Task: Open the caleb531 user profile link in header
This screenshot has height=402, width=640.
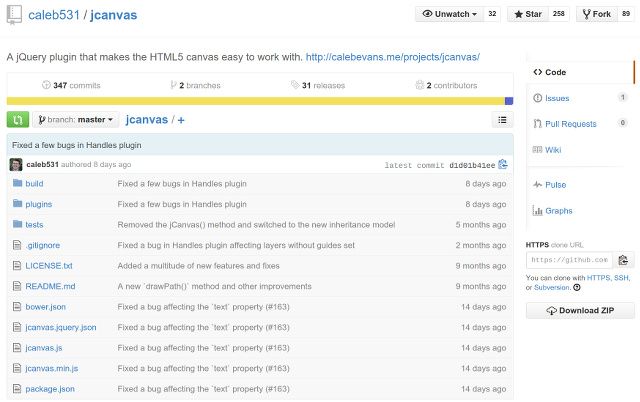Action: click(54, 15)
